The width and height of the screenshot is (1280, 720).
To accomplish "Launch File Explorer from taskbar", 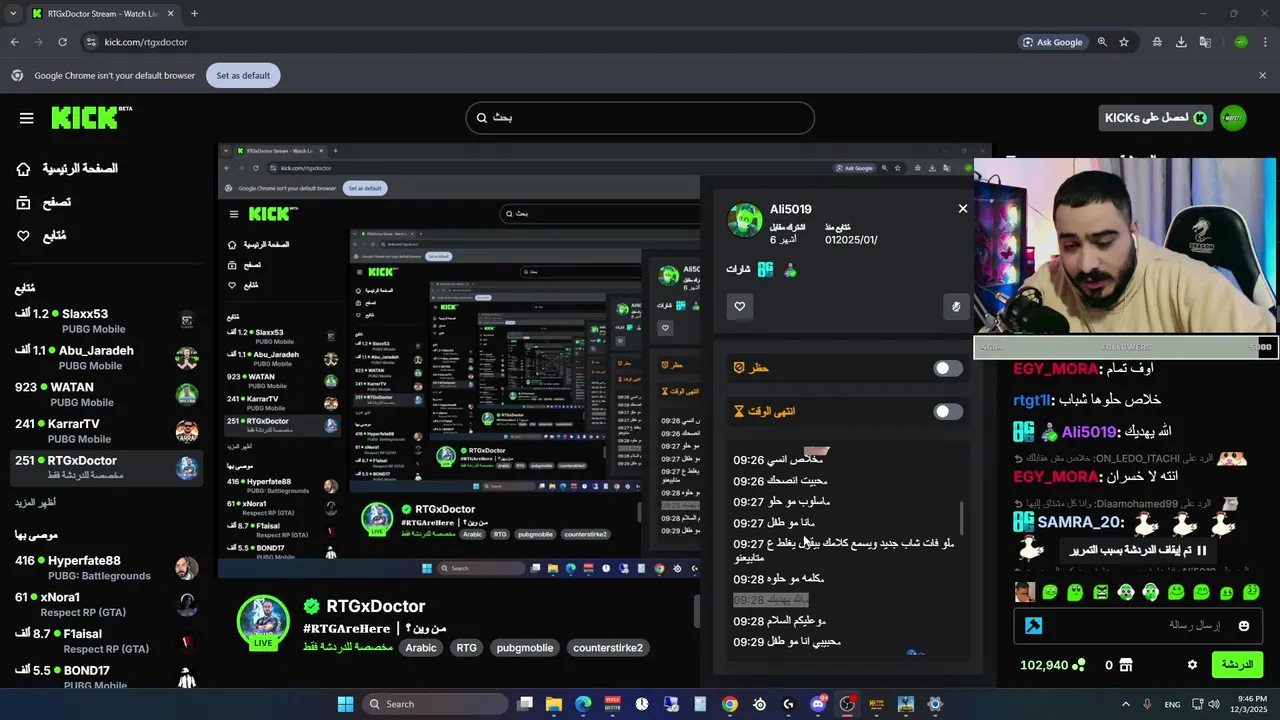I will pos(554,704).
